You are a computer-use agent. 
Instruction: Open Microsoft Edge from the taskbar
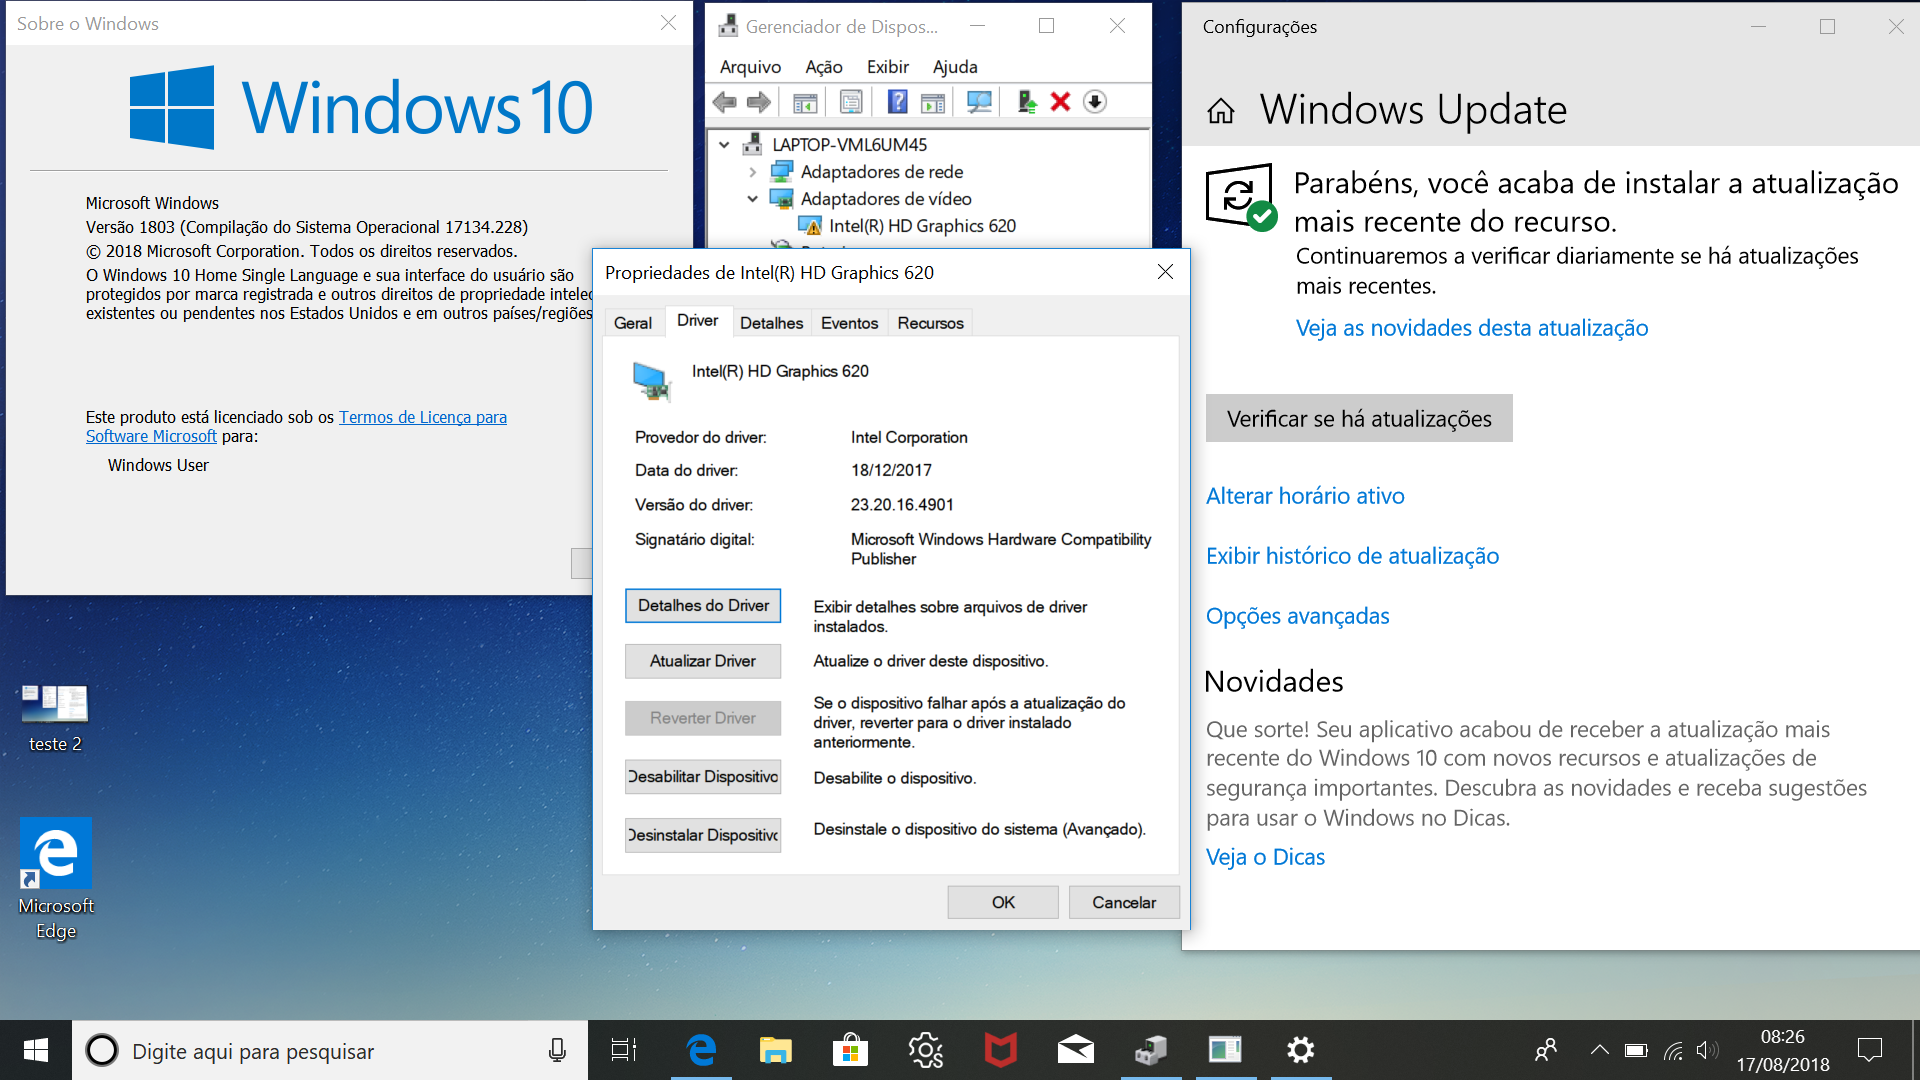coord(702,1050)
